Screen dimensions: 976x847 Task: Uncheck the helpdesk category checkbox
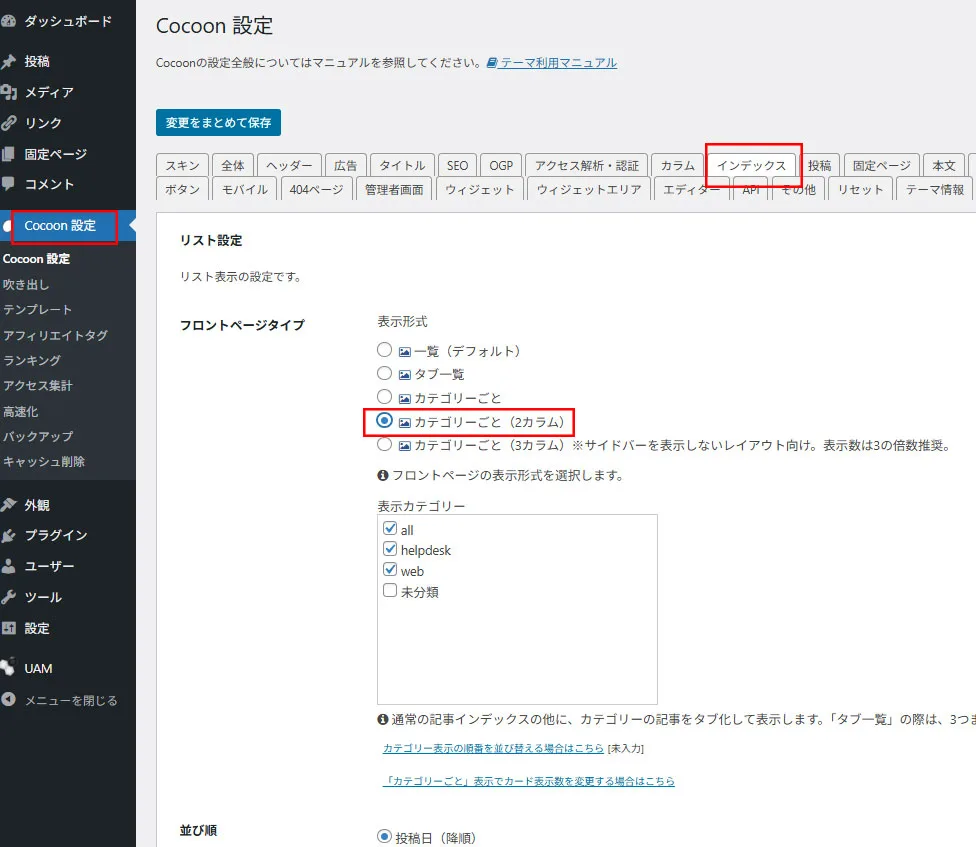pos(390,550)
